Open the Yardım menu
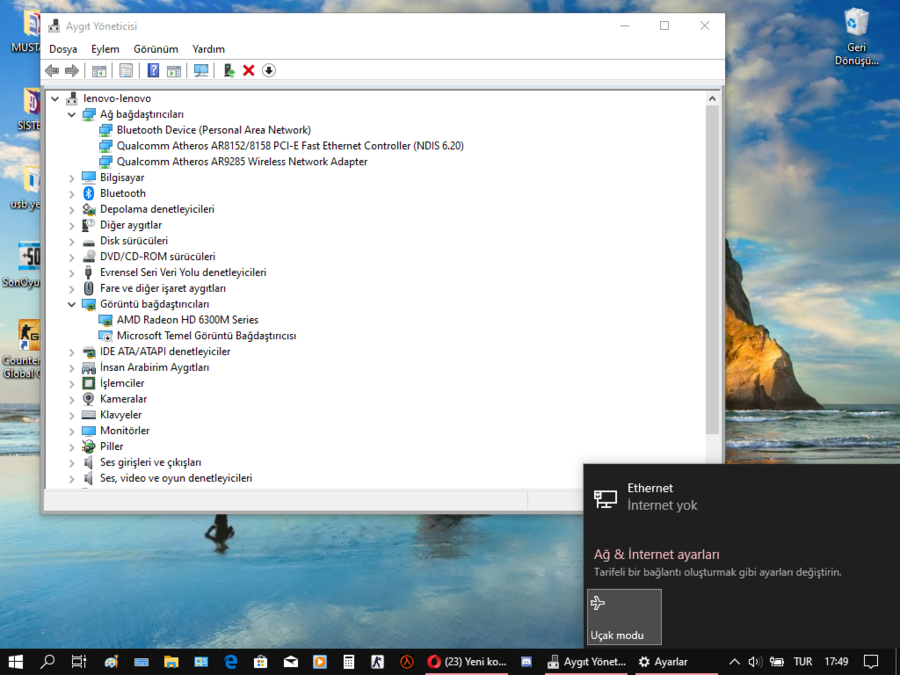 pos(208,49)
